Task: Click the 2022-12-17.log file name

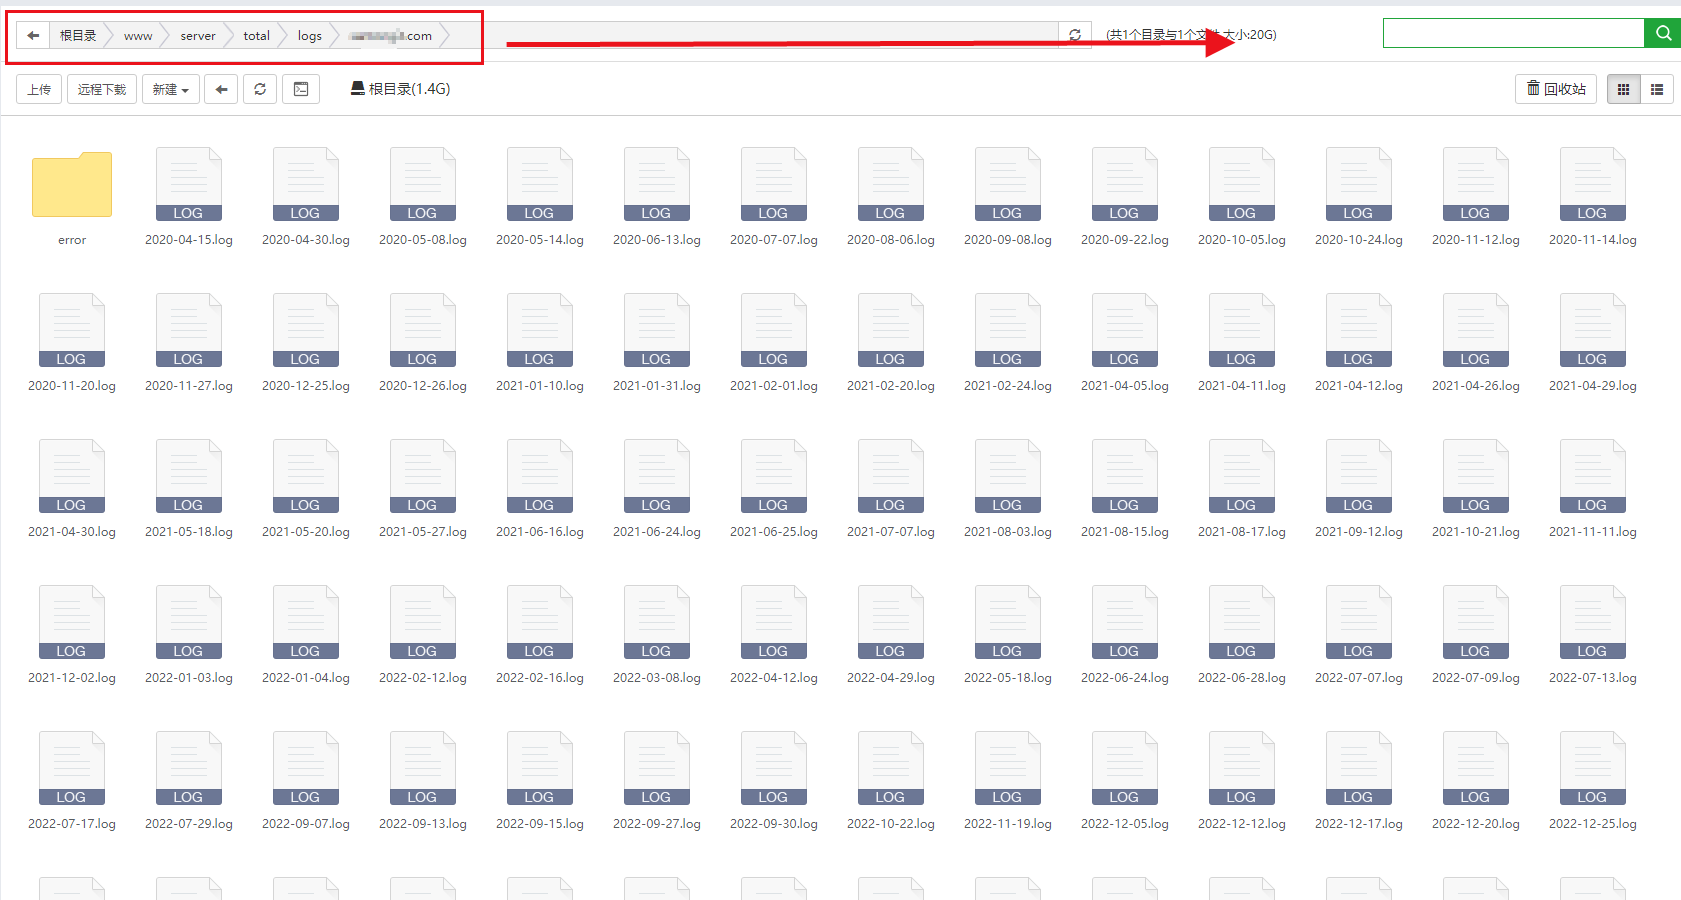Action: (1359, 824)
